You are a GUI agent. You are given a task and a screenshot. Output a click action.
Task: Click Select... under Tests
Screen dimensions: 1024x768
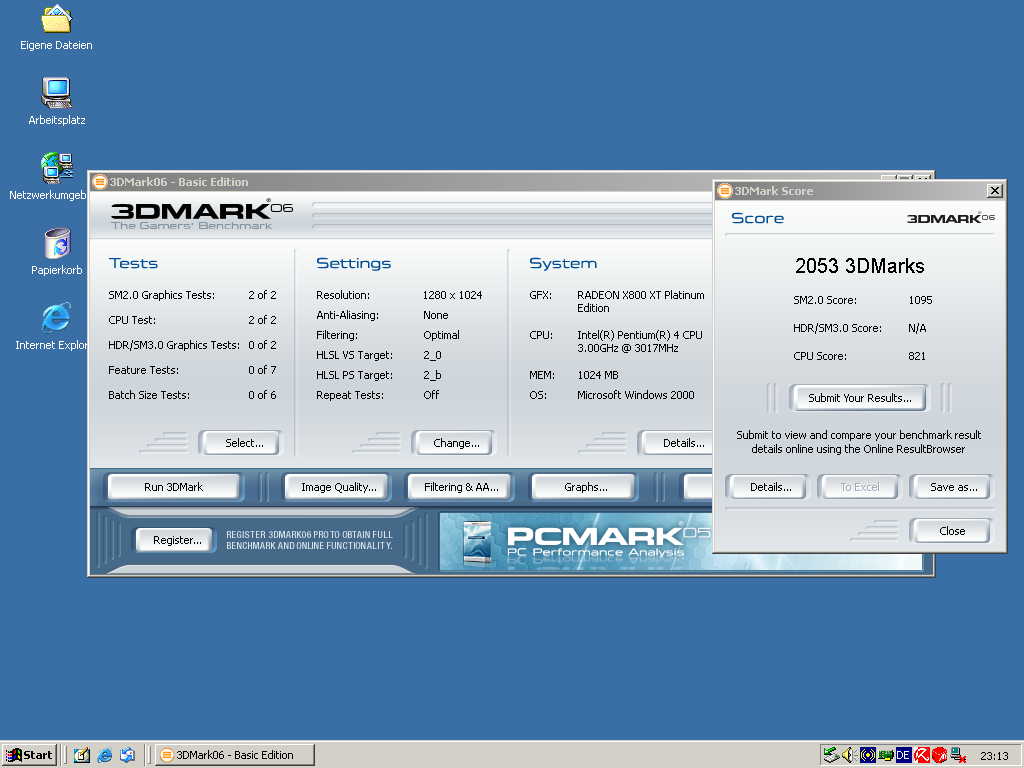click(x=240, y=443)
